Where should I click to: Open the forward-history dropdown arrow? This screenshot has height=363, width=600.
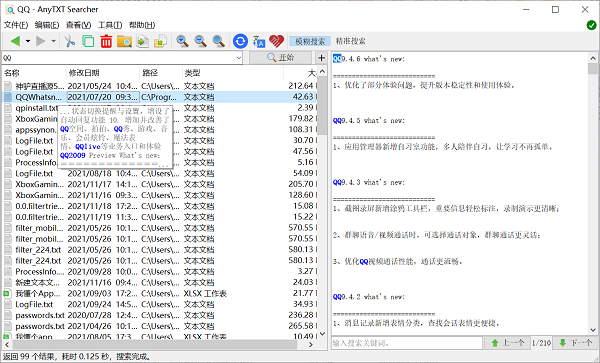coord(53,41)
